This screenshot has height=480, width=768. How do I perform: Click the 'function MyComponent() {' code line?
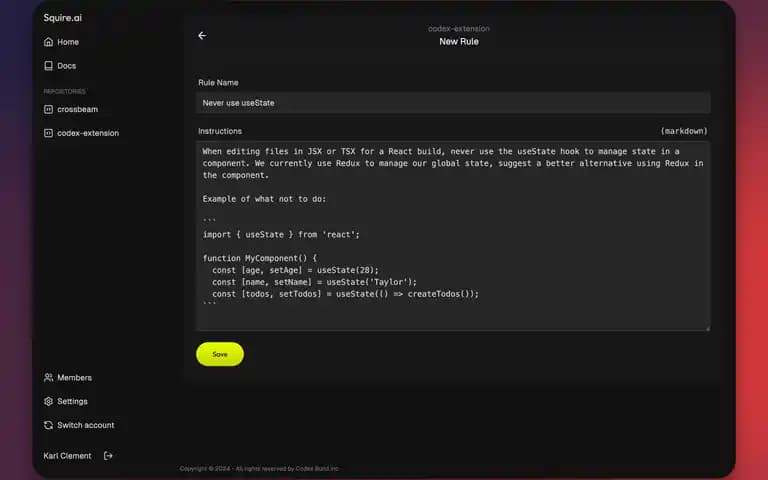(260, 258)
